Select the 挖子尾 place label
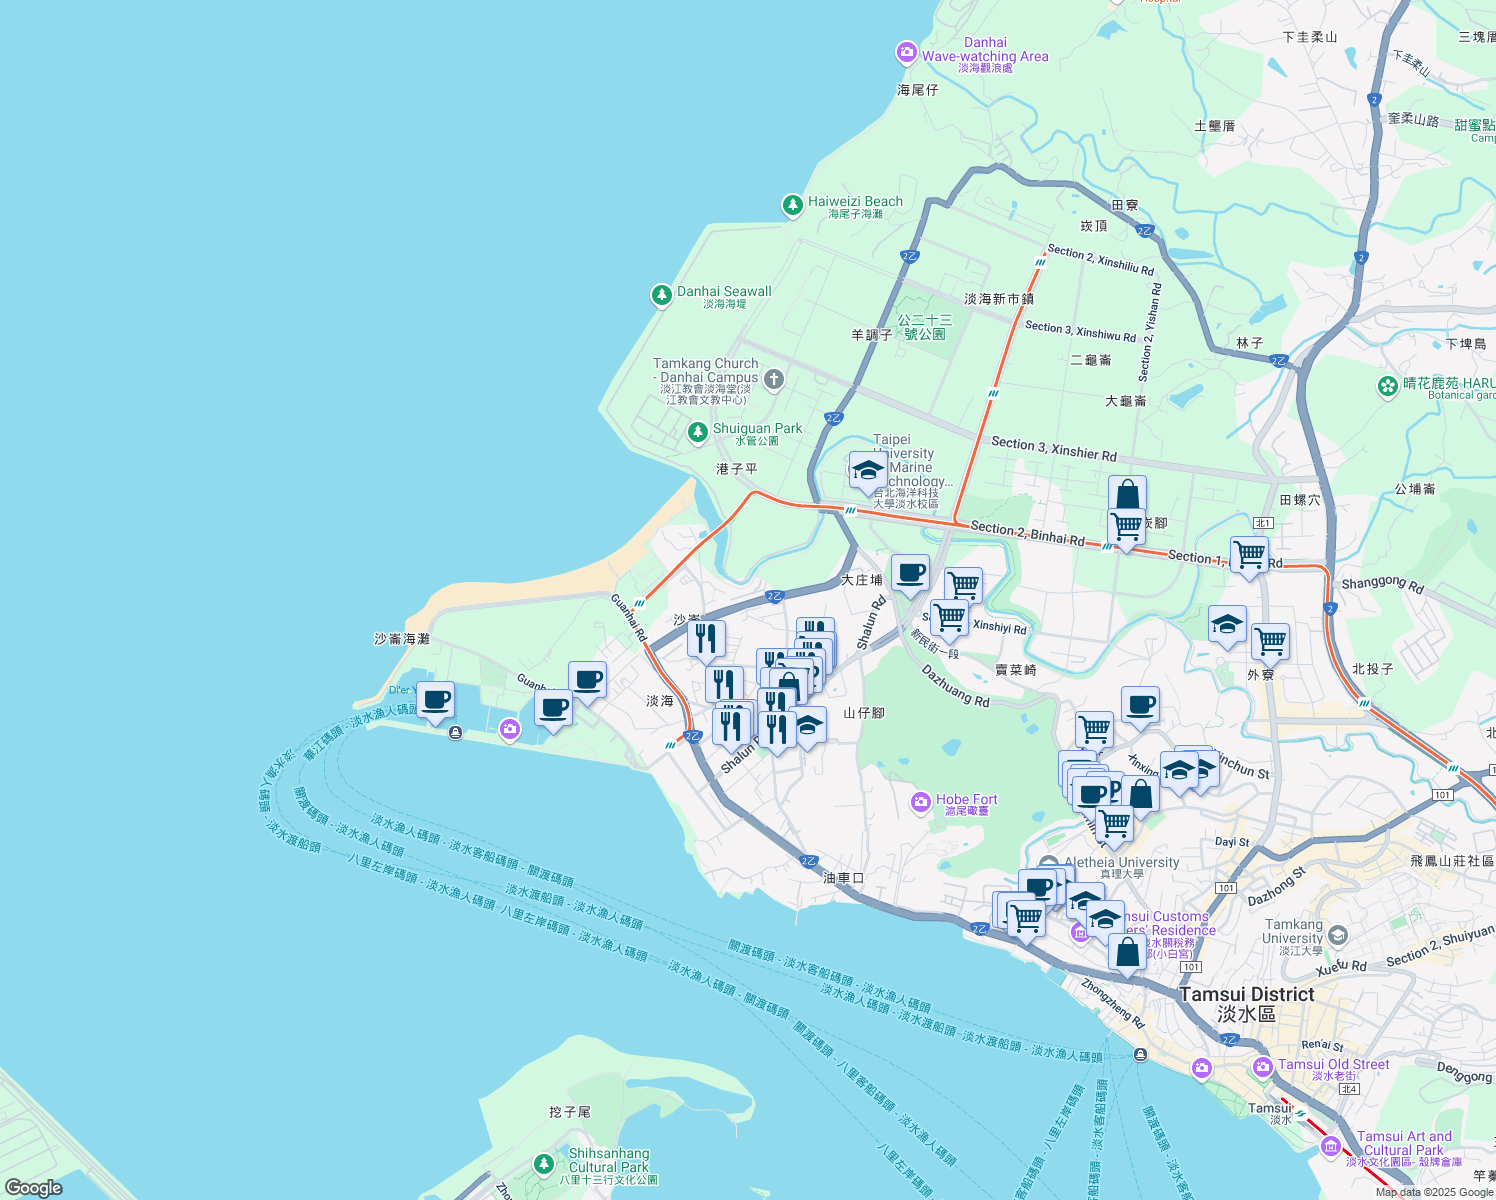Screen dimensions: 1496x1200 (x=570, y=1112)
